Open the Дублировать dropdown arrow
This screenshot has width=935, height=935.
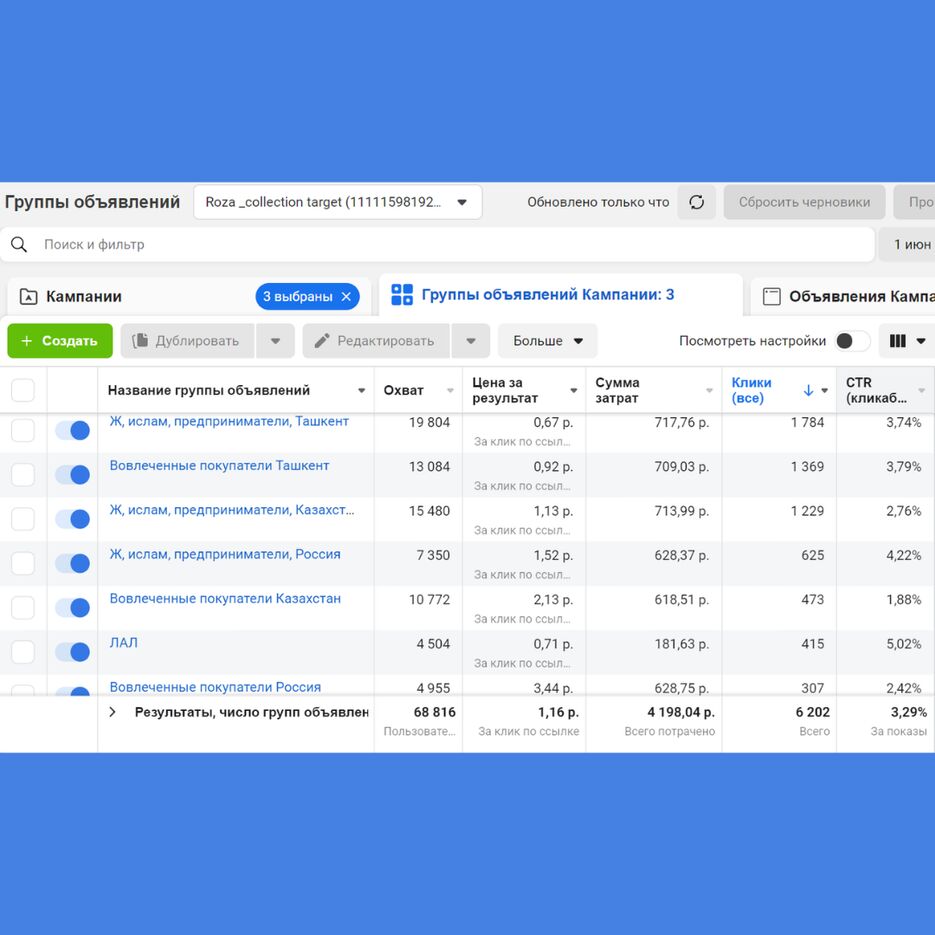pos(275,341)
